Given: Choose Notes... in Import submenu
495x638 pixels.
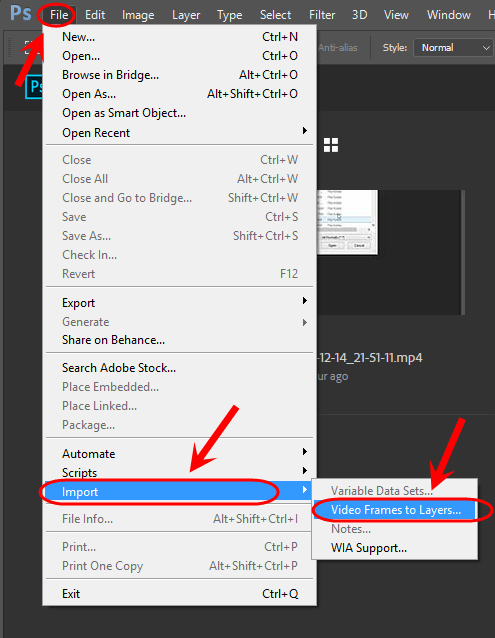Looking at the screenshot, I should (x=395, y=529).
